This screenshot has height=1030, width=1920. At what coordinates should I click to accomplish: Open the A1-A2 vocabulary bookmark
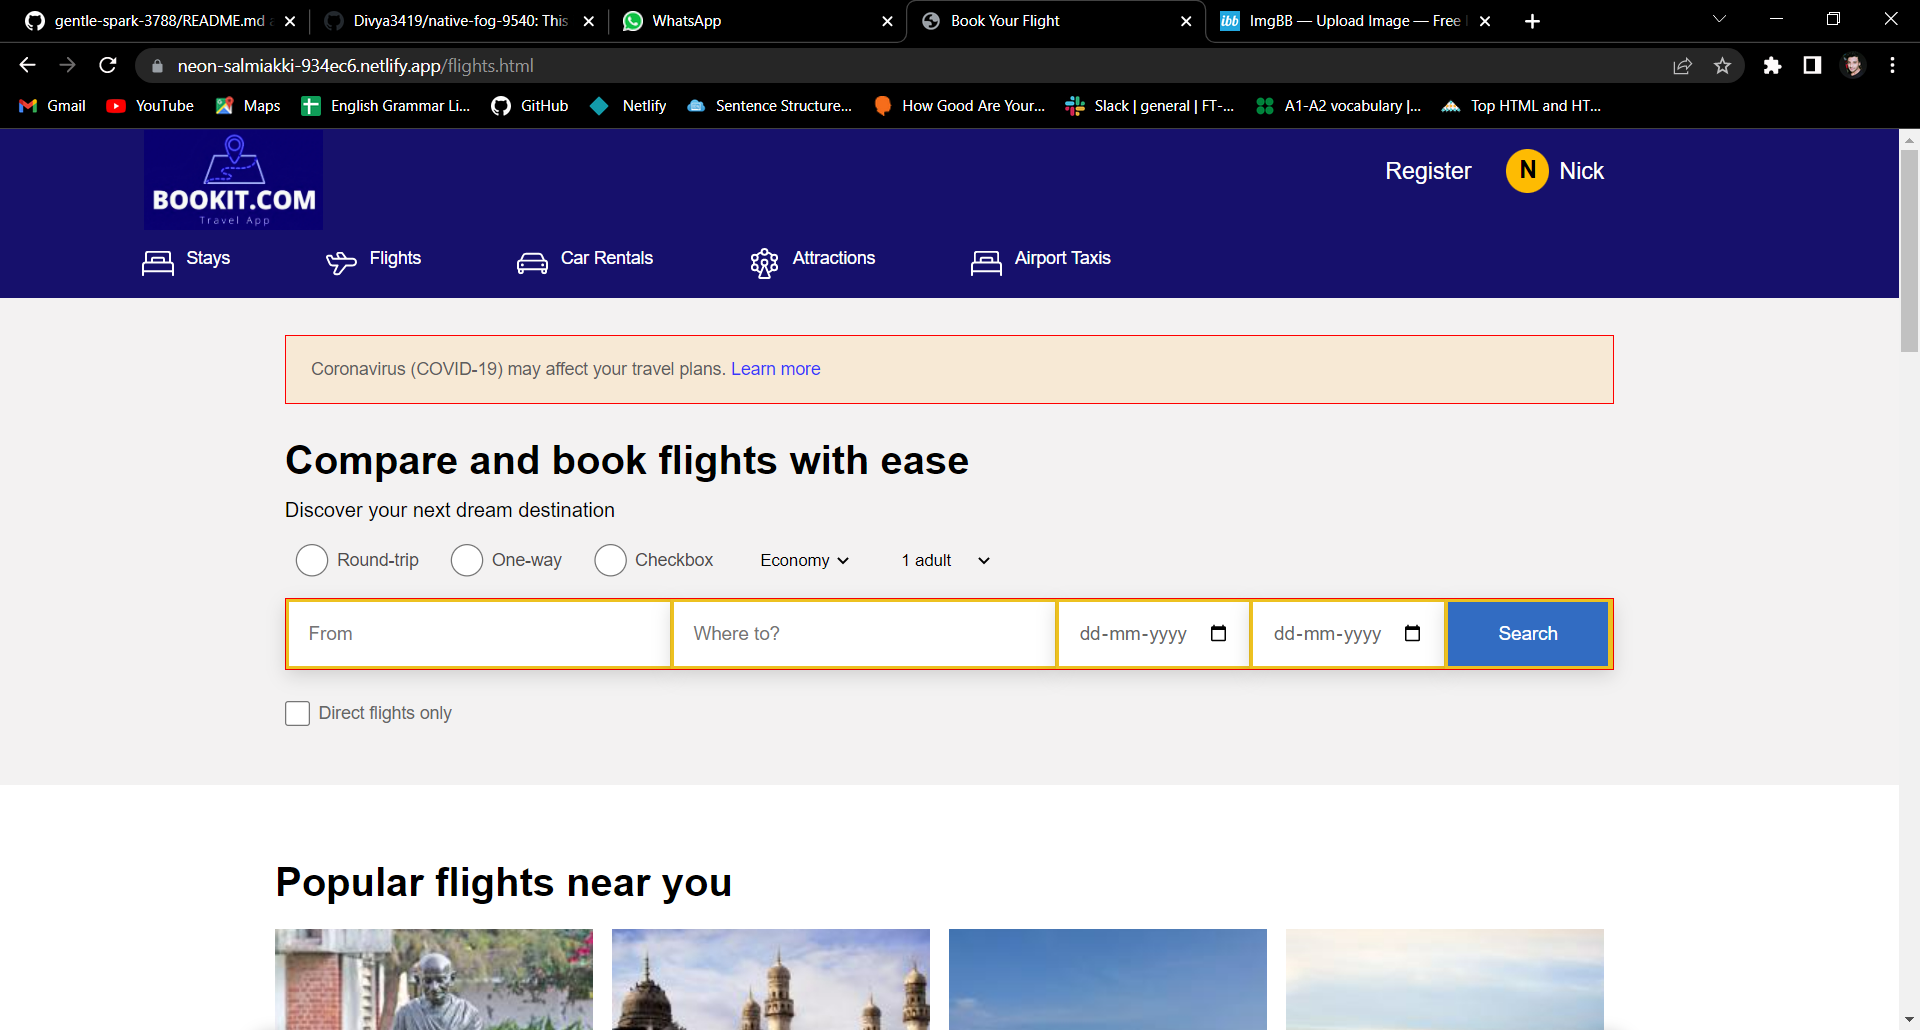pos(1339,106)
